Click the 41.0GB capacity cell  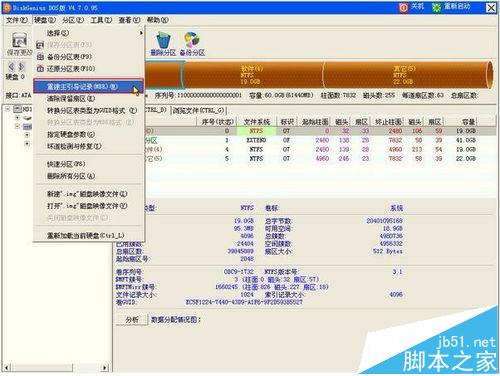point(465,140)
